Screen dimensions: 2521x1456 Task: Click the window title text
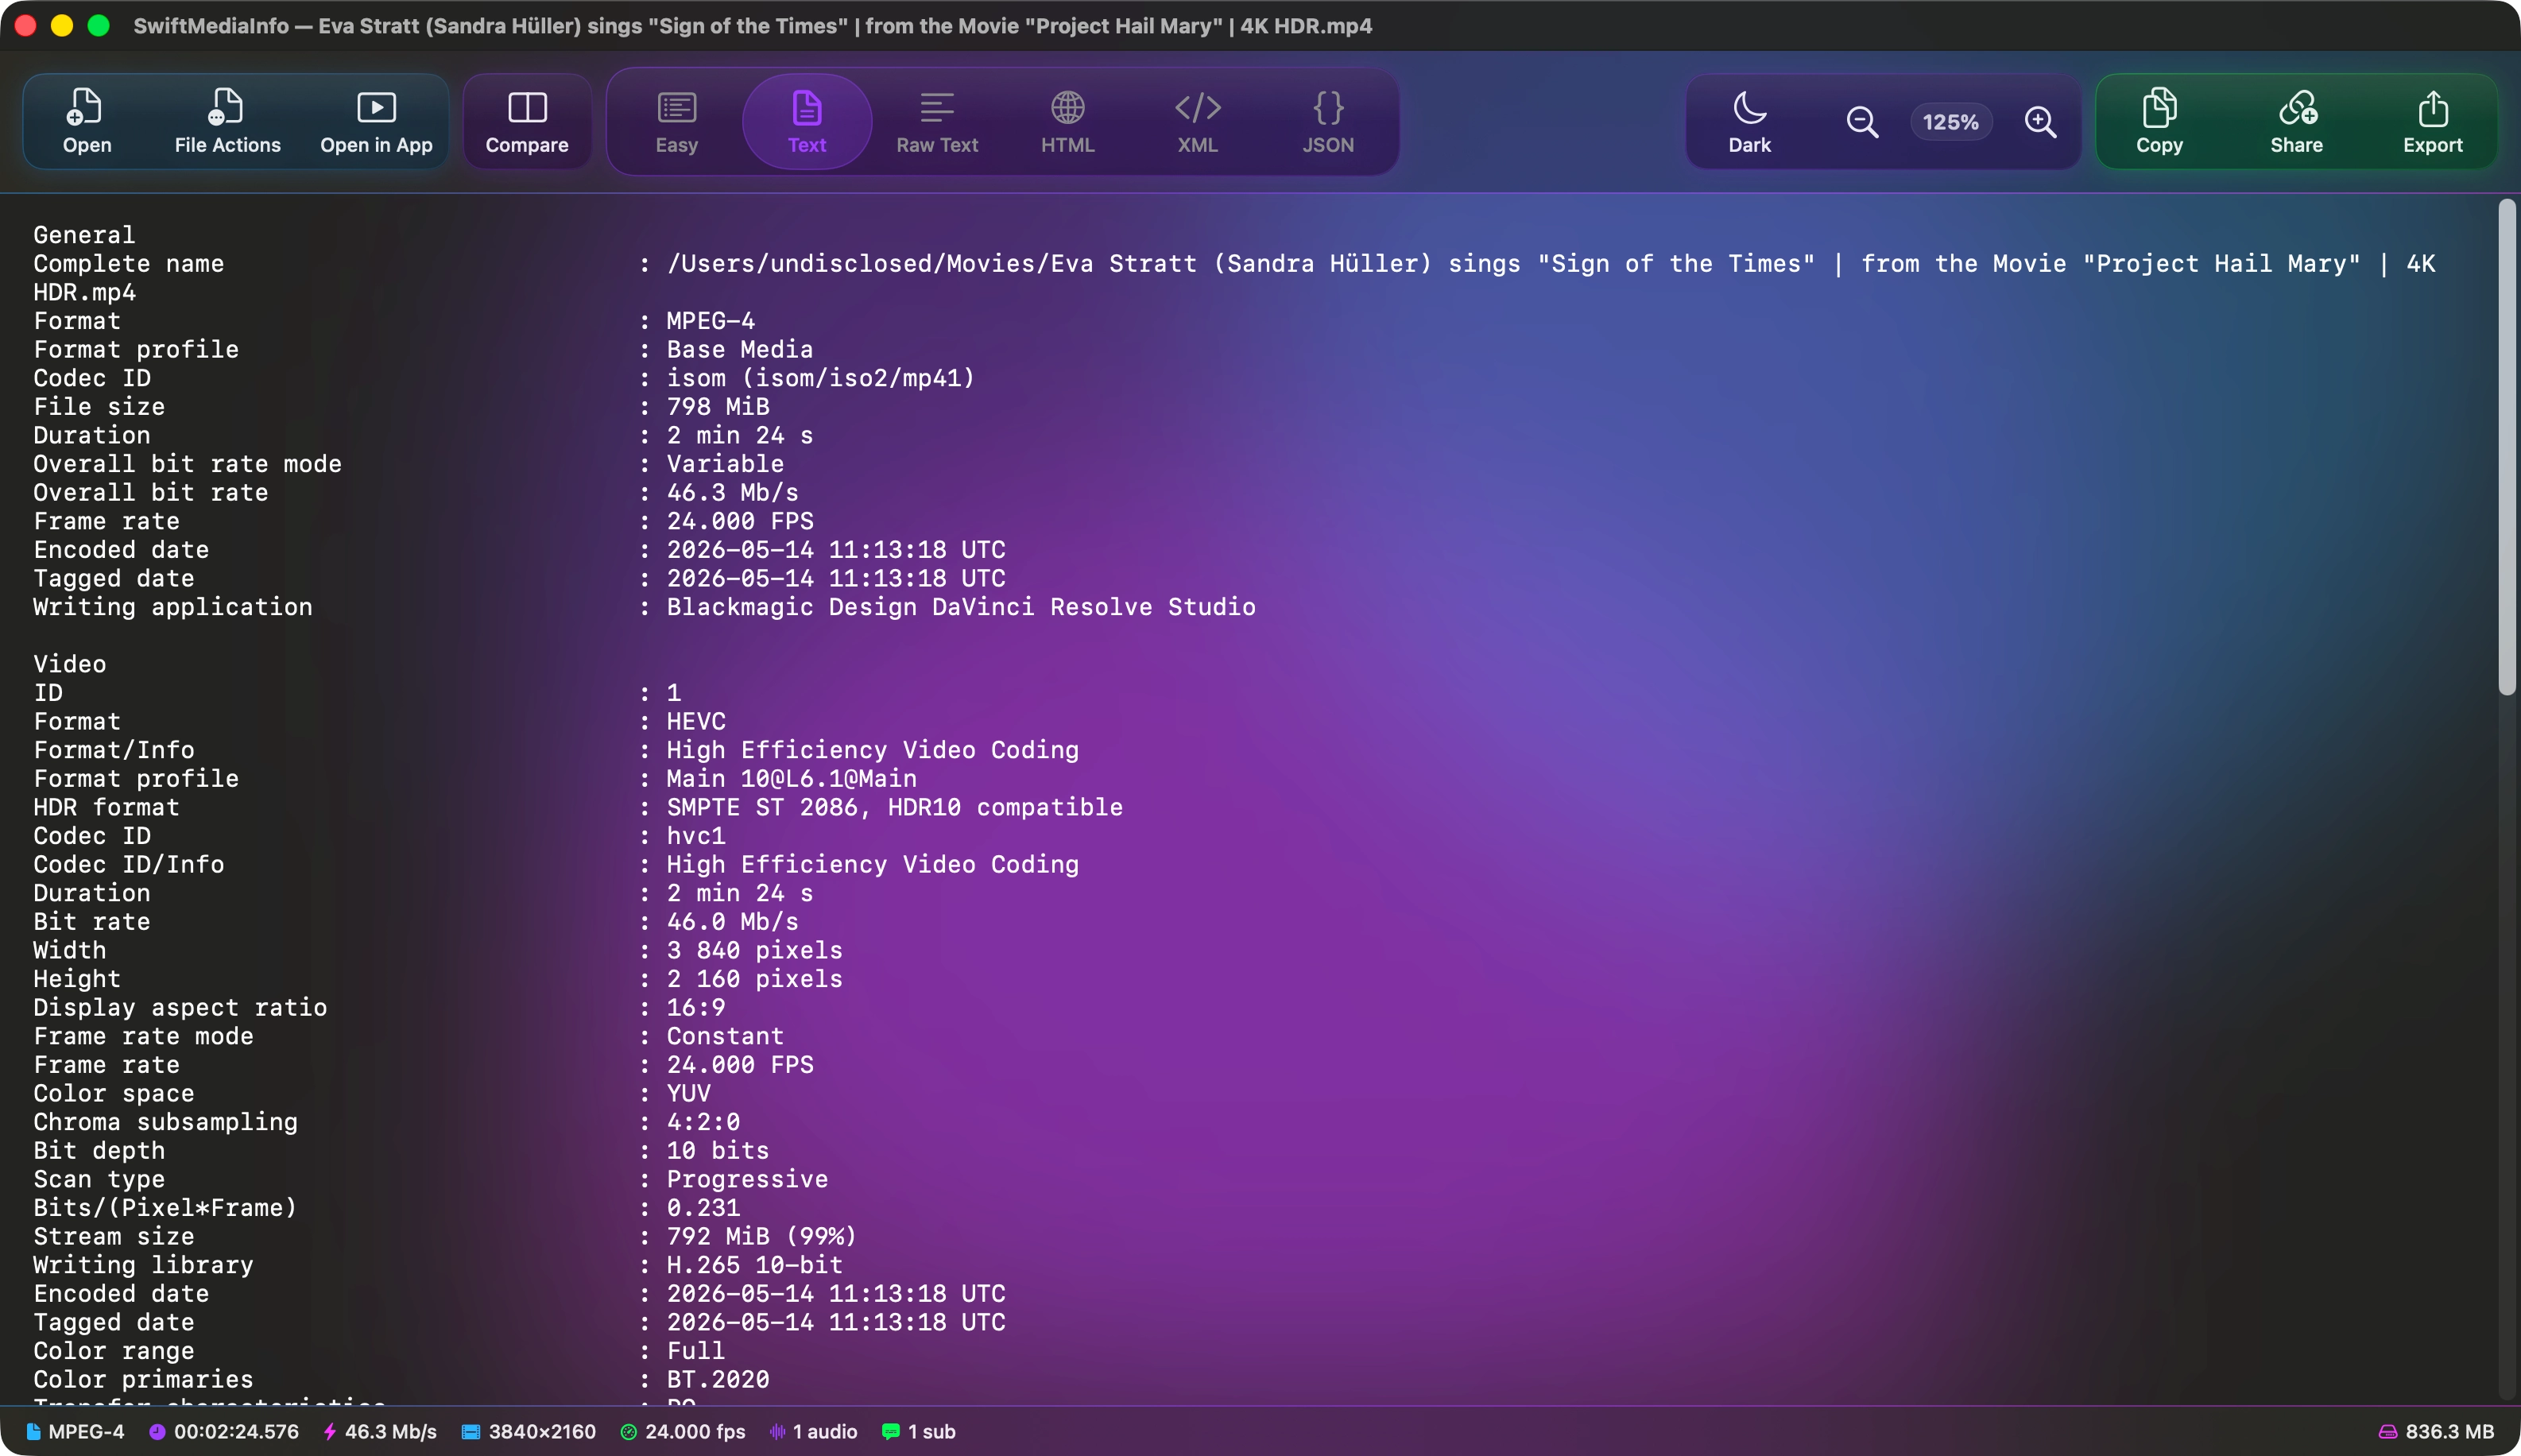[753, 26]
